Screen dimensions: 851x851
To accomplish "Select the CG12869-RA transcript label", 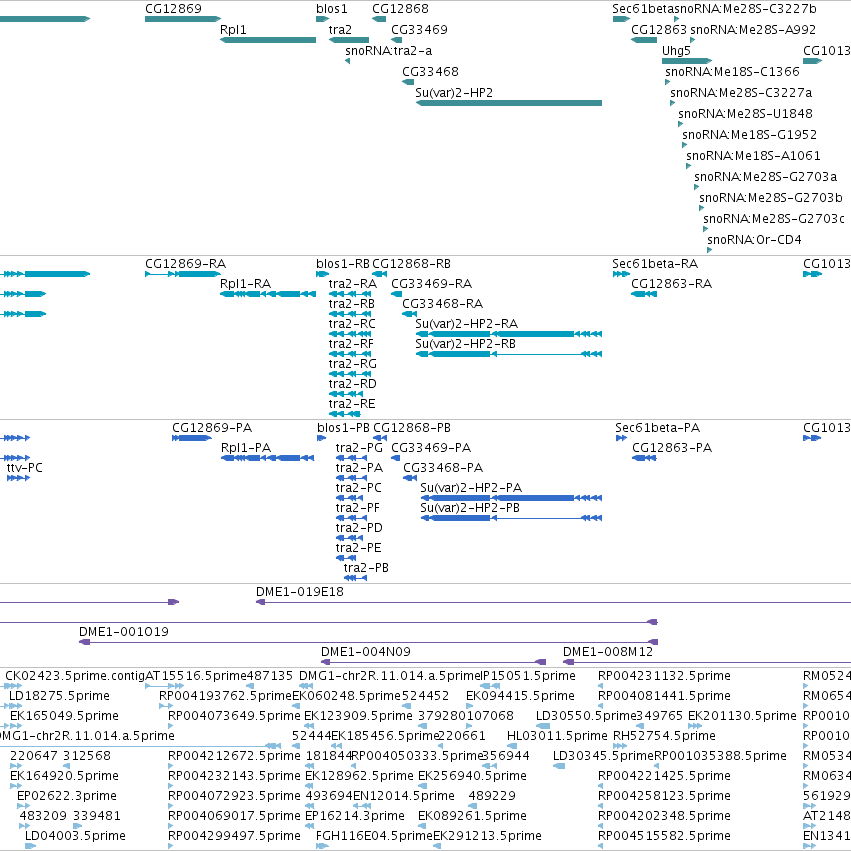I will [185, 264].
